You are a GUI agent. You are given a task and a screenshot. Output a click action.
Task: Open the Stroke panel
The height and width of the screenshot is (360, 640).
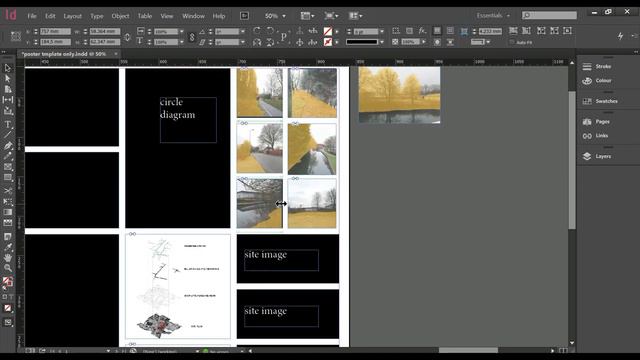point(603,67)
